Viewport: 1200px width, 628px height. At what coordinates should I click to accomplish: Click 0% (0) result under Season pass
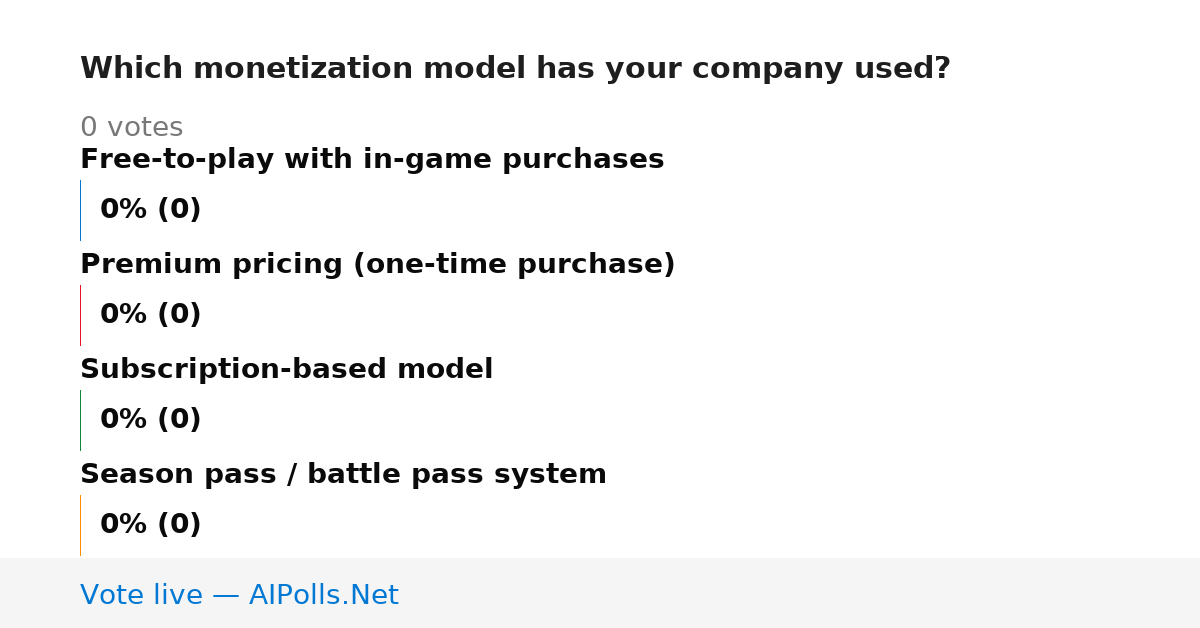(x=151, y=525)
